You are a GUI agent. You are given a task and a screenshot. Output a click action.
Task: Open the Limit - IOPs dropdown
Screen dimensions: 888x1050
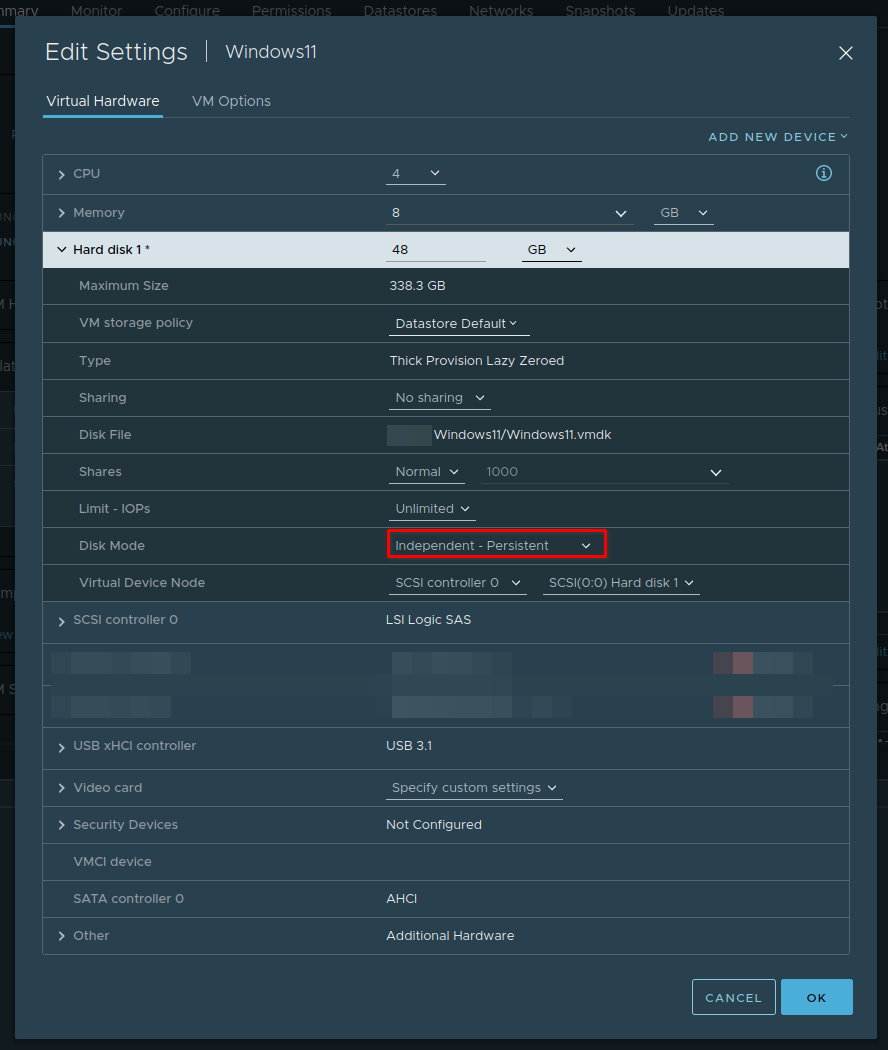(x=432, y=508)
